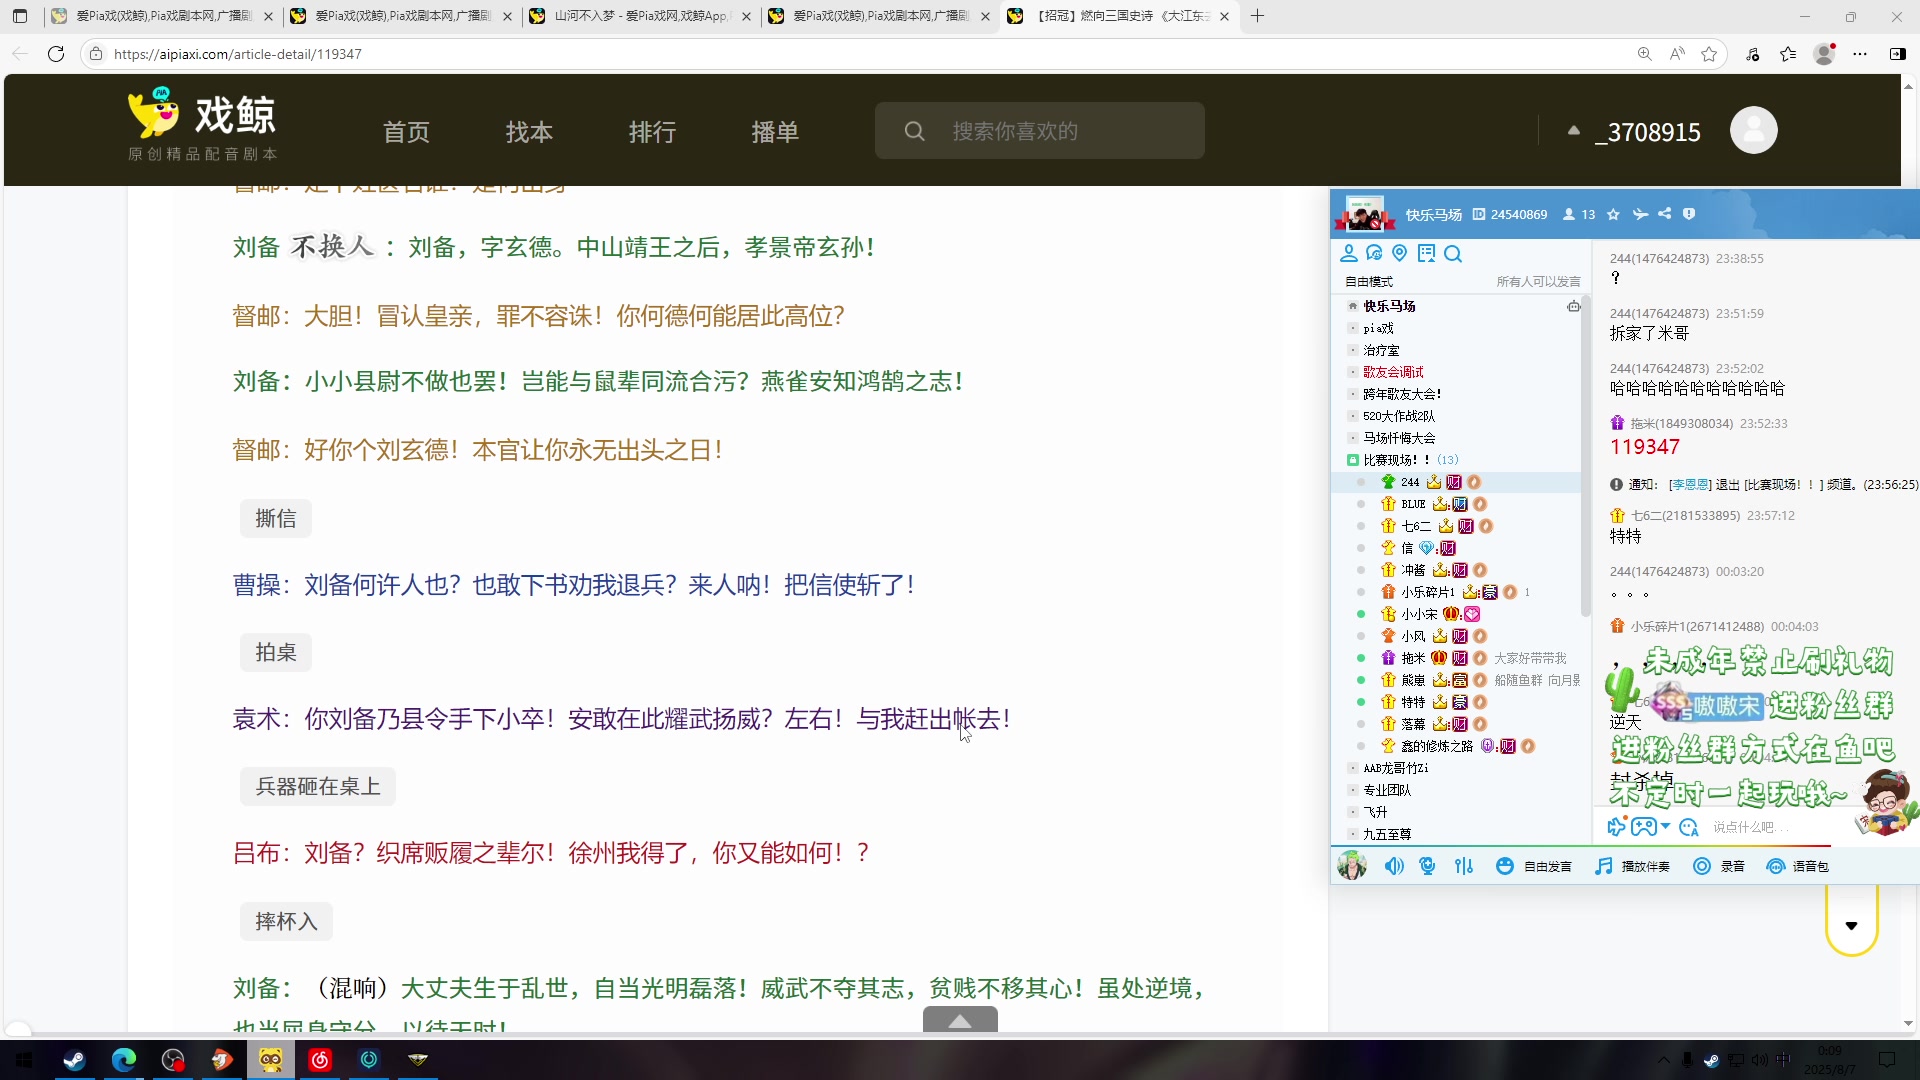Expand the 九五至尊 channel node
1920x1080 pixels.
coord(1353,834)
